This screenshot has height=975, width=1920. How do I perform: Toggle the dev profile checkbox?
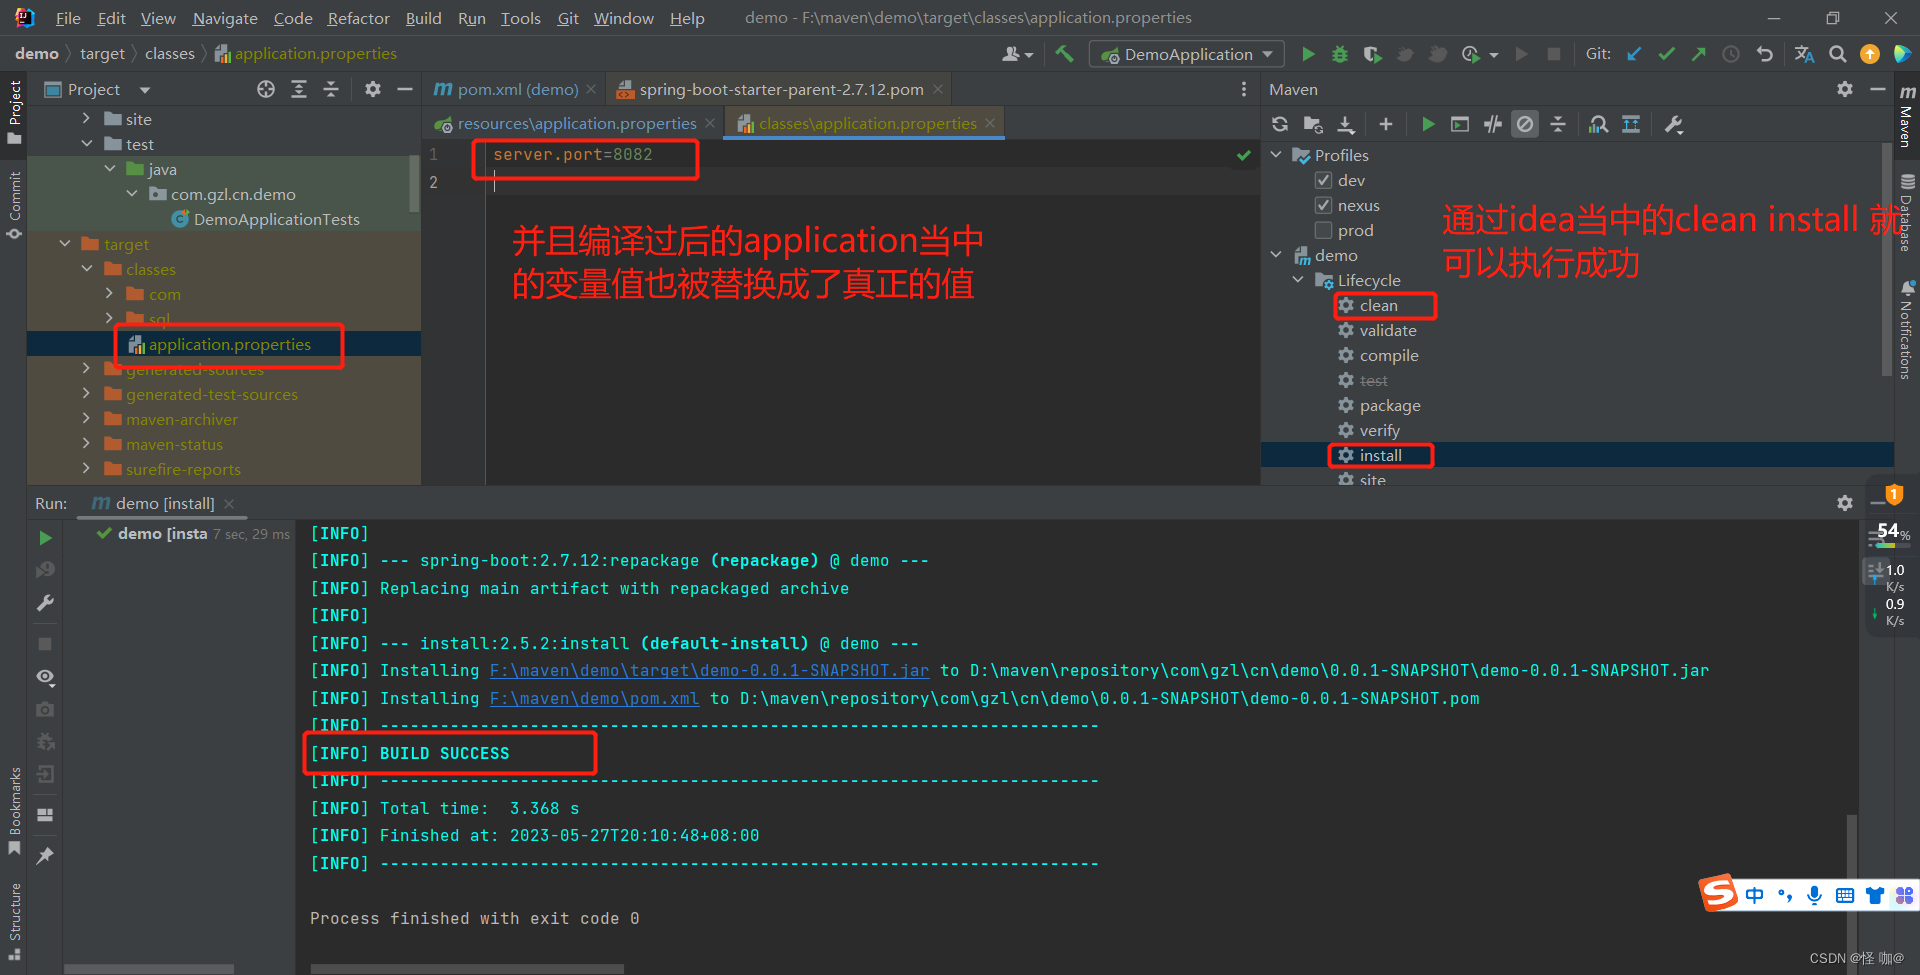[x=1323, y=180]
